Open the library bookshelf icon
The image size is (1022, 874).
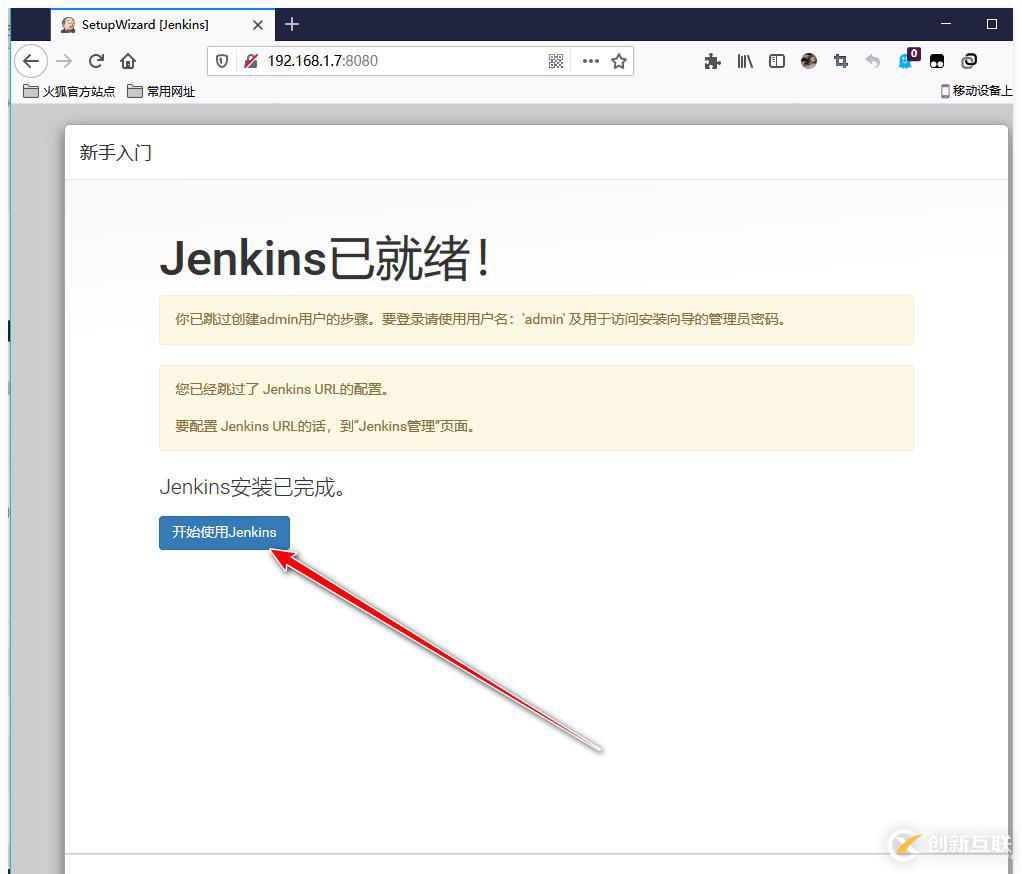pyautogui.click(x=745, y=61)
